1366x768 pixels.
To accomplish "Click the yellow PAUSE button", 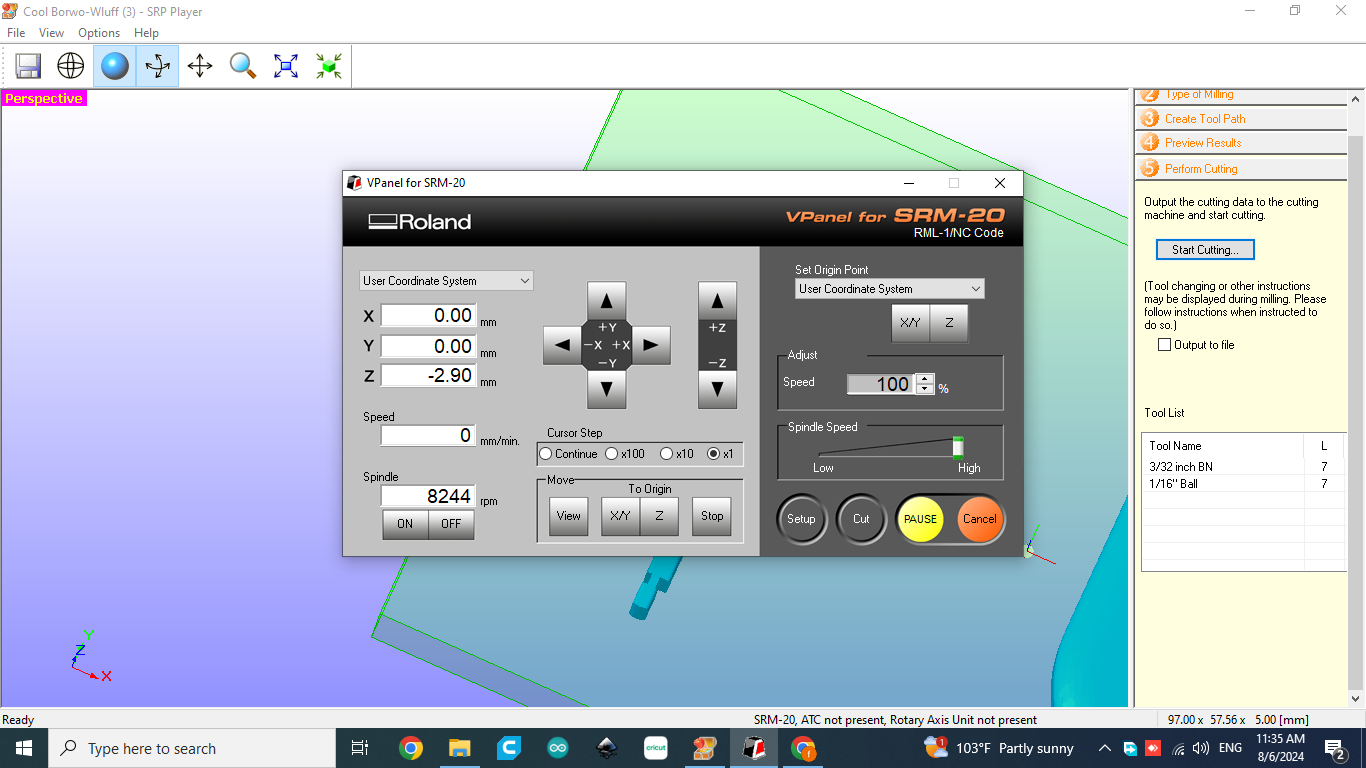I will (x=920, y=519).
